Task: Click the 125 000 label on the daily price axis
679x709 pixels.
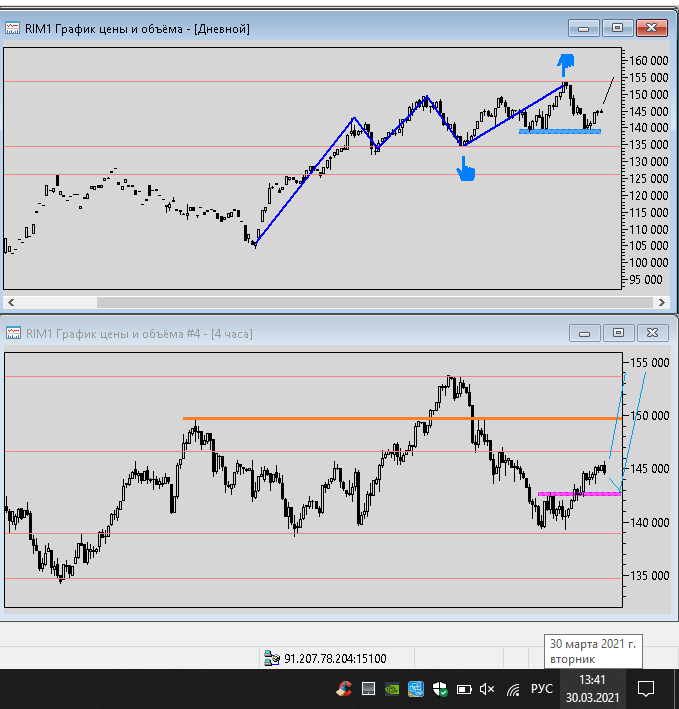Action: 648,179
